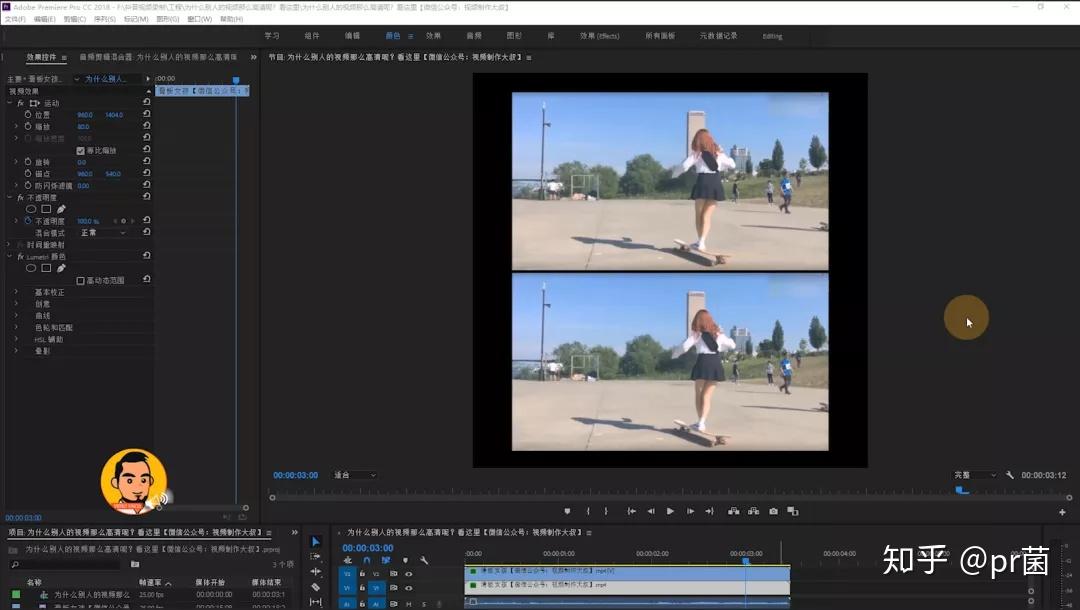Open the 混合模式 blend mode dropdown
Image resolution: width=1080 pixels, height=610 pixels.
pyautogui.click(x=103, y=233)
